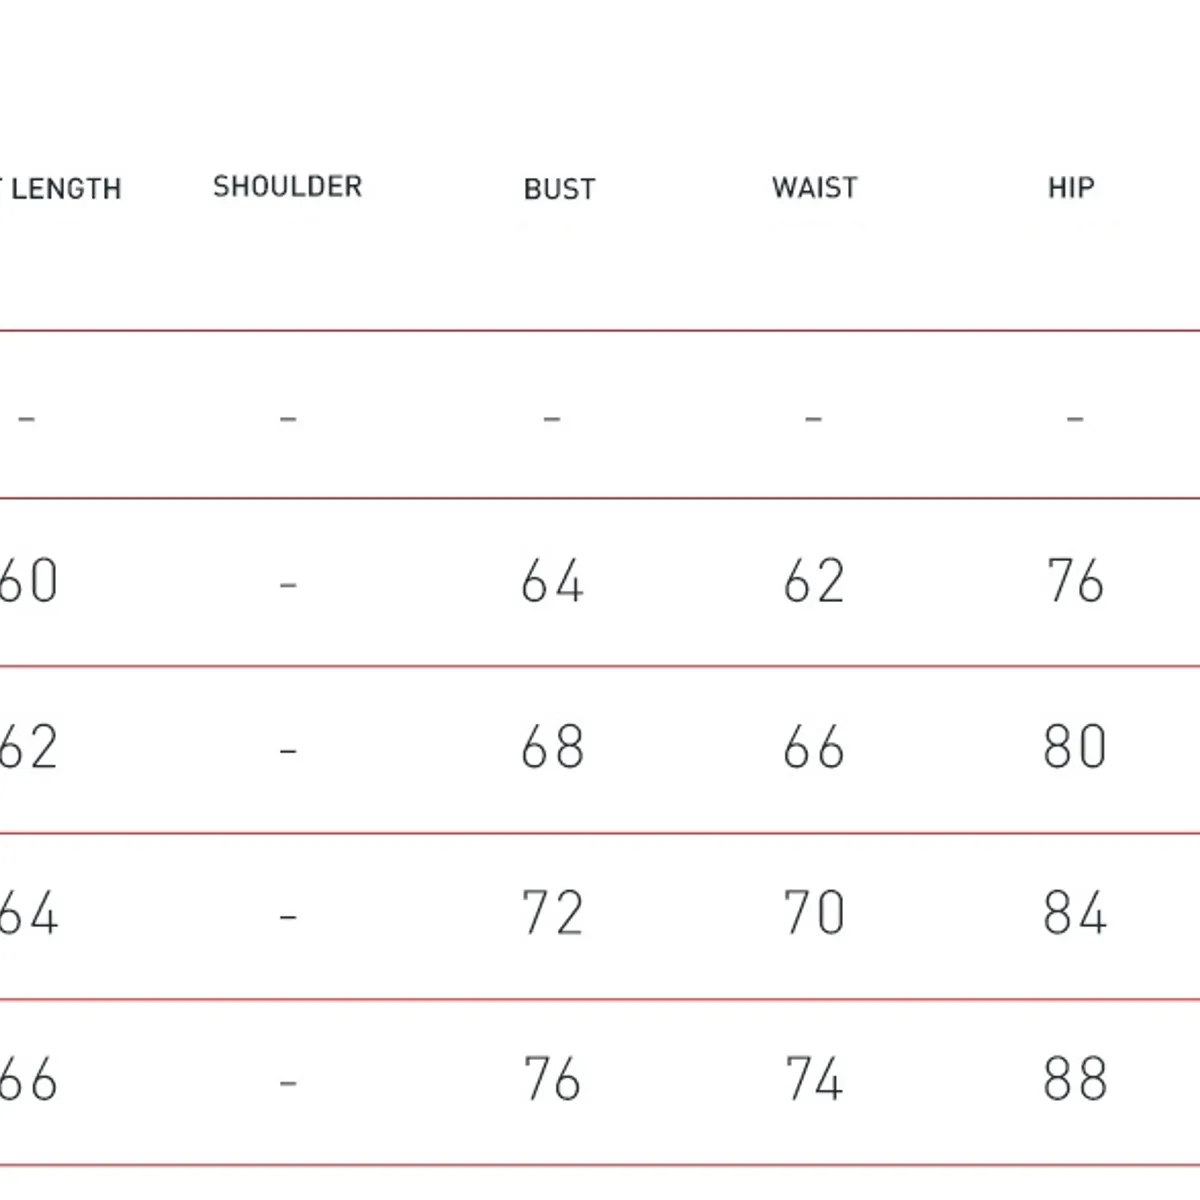Image resolution: width=1200 pixels, height=1200 pixels.
Task: Click the WAIST column header
Action: [814, 188]
